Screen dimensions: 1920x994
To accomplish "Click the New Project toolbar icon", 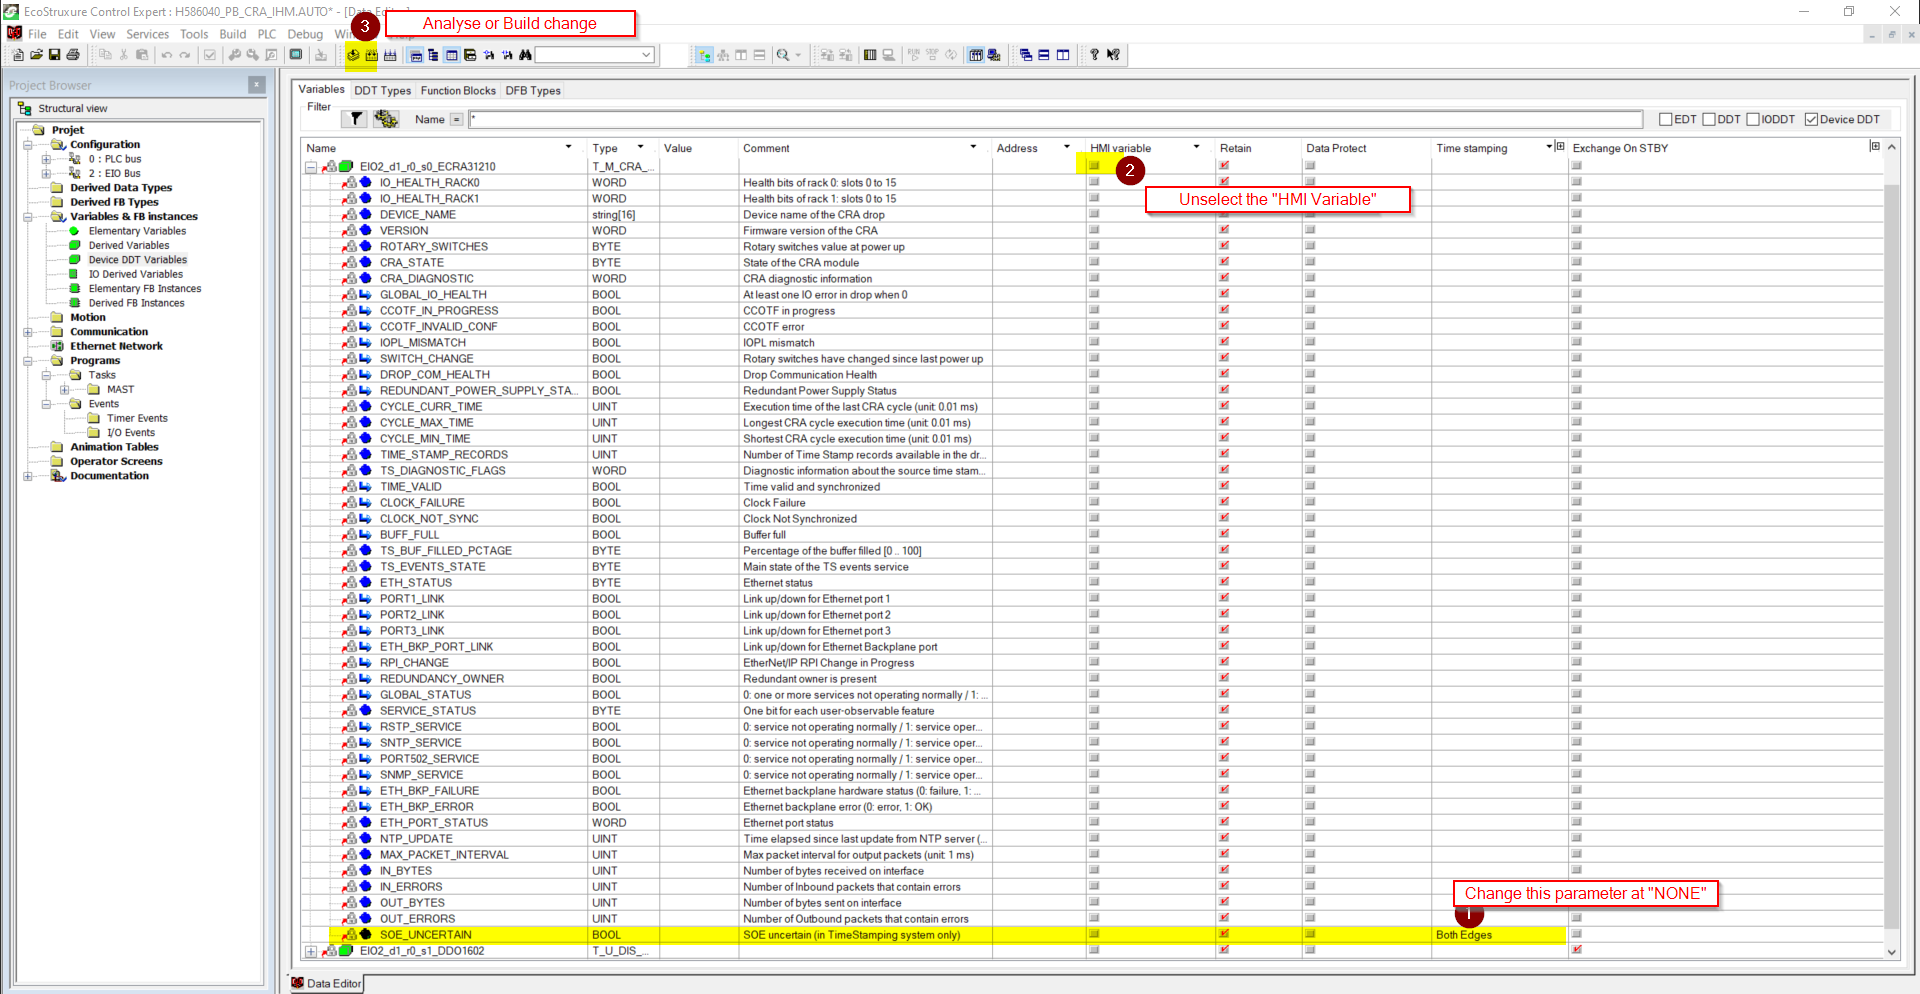I will click(18, 55).
